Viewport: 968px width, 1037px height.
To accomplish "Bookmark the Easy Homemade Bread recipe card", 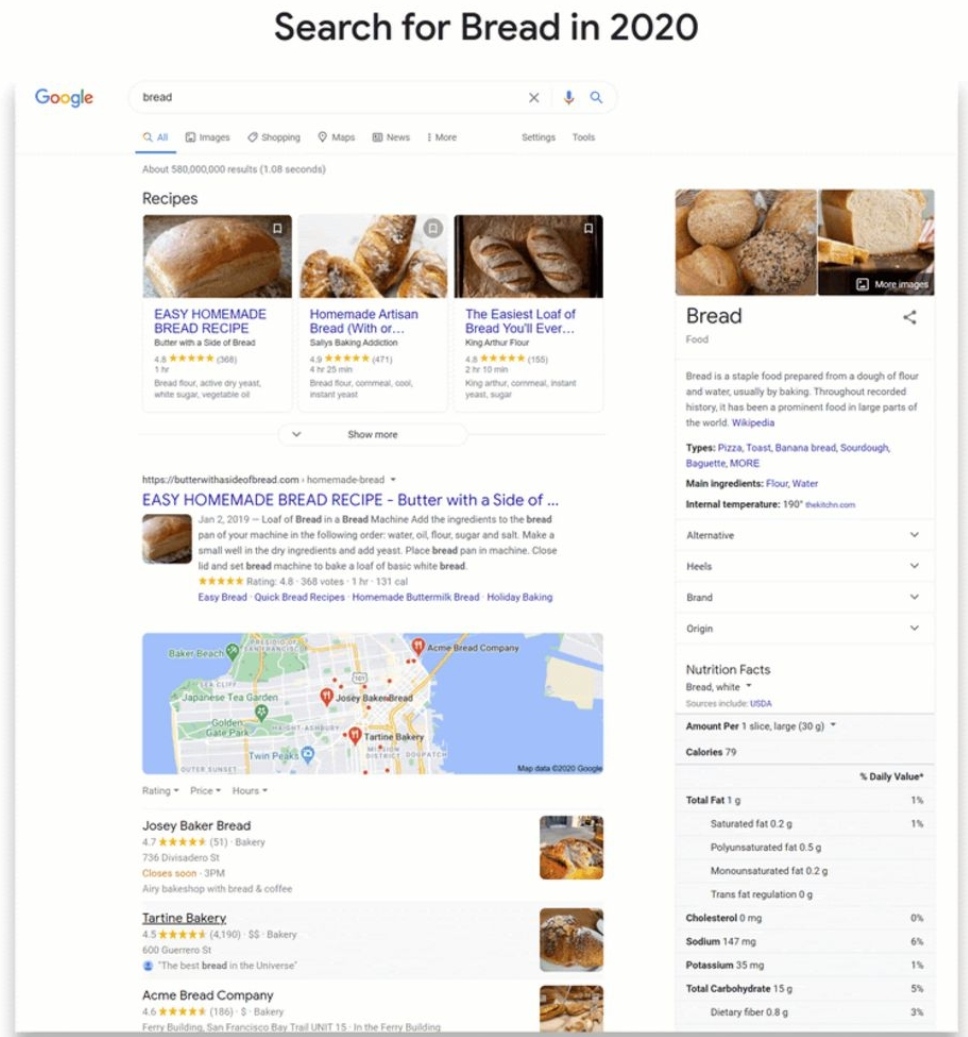I will pos(278,228).
